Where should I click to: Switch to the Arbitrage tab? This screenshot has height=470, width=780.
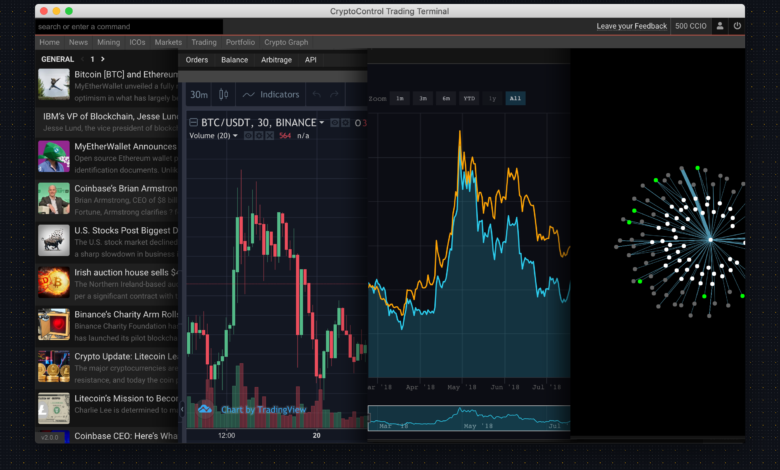(276, 60)
